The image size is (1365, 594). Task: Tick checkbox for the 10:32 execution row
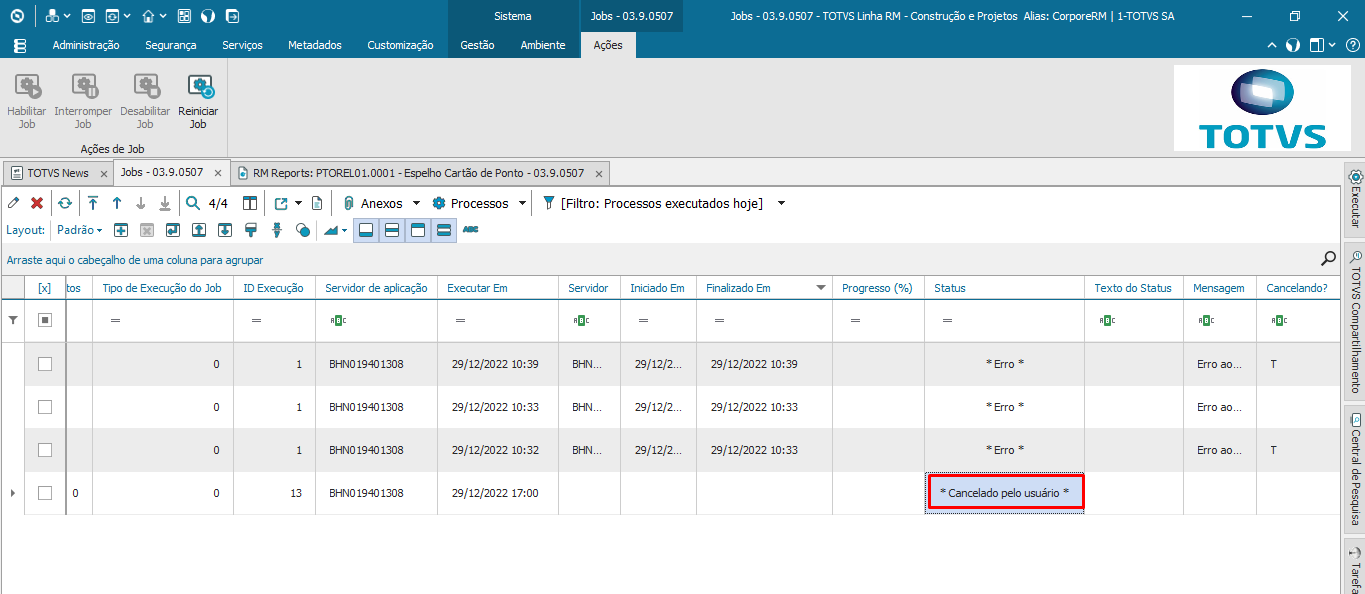(x=45, y=450)
